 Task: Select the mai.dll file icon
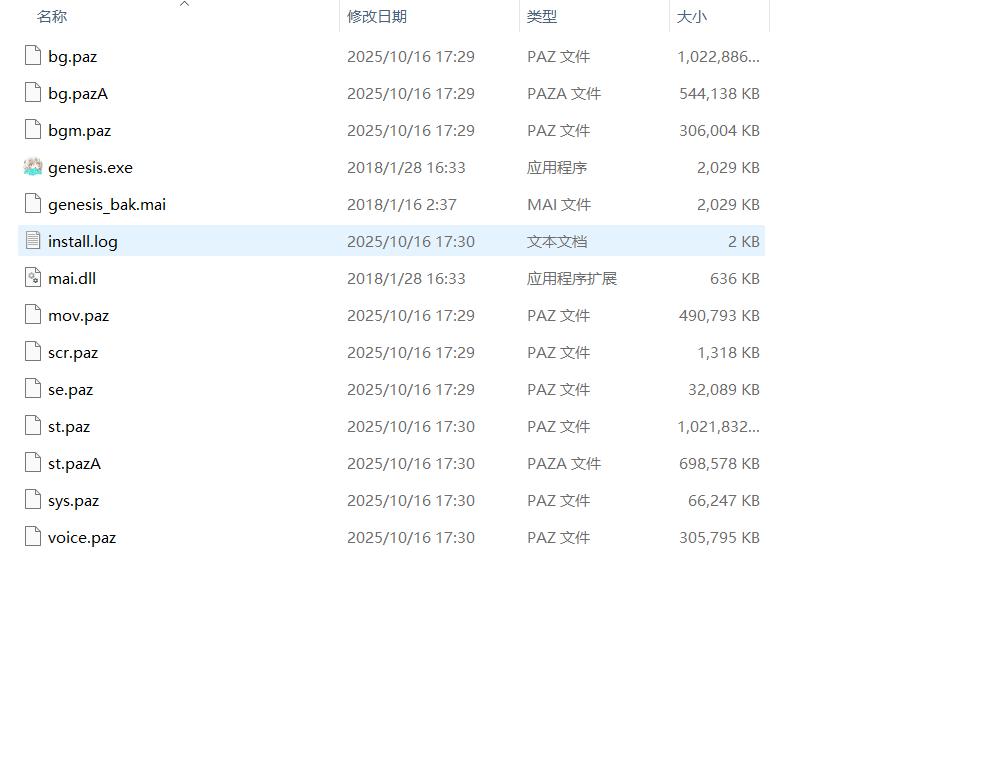tap(33, 279)
